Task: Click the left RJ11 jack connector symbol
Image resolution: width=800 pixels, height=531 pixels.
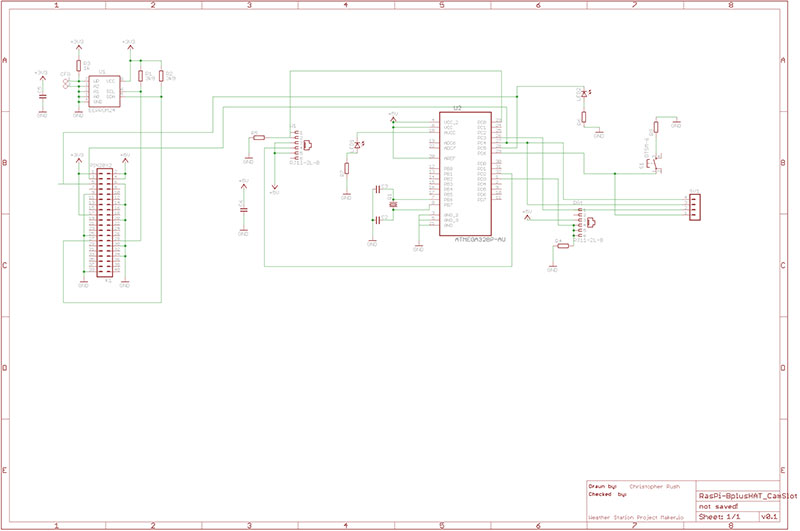Action: (x=306, y=145)
